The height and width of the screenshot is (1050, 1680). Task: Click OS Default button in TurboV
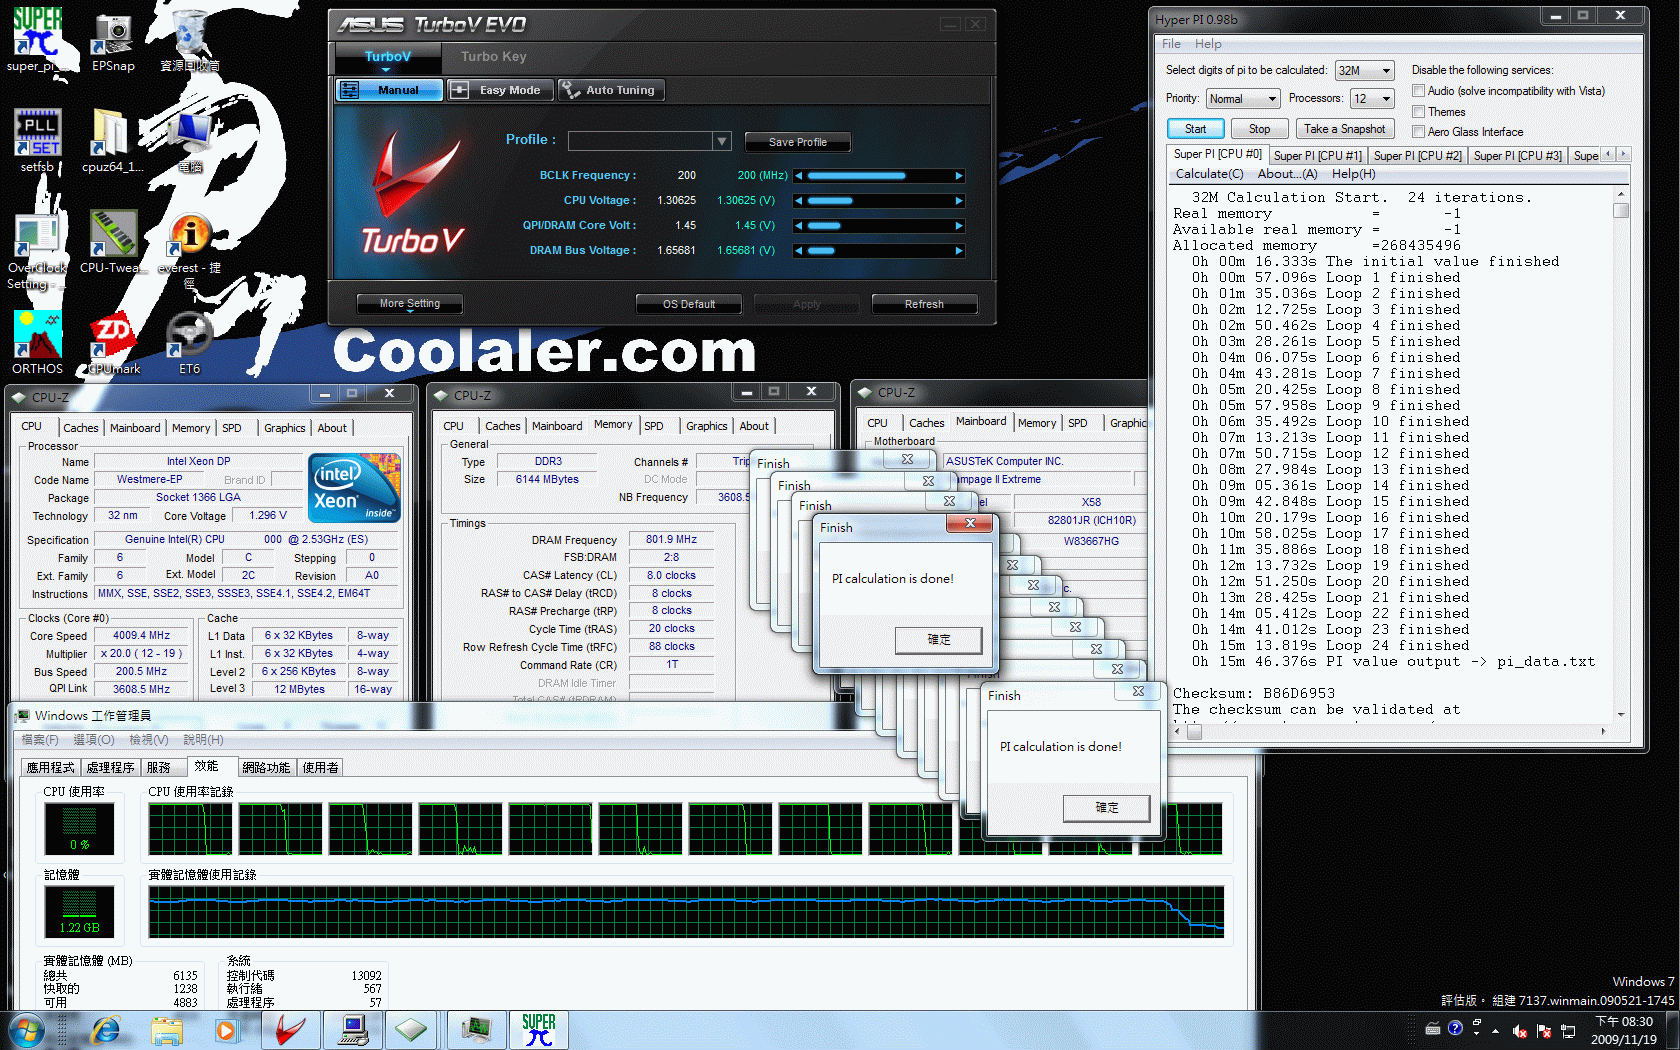[689, 304]
